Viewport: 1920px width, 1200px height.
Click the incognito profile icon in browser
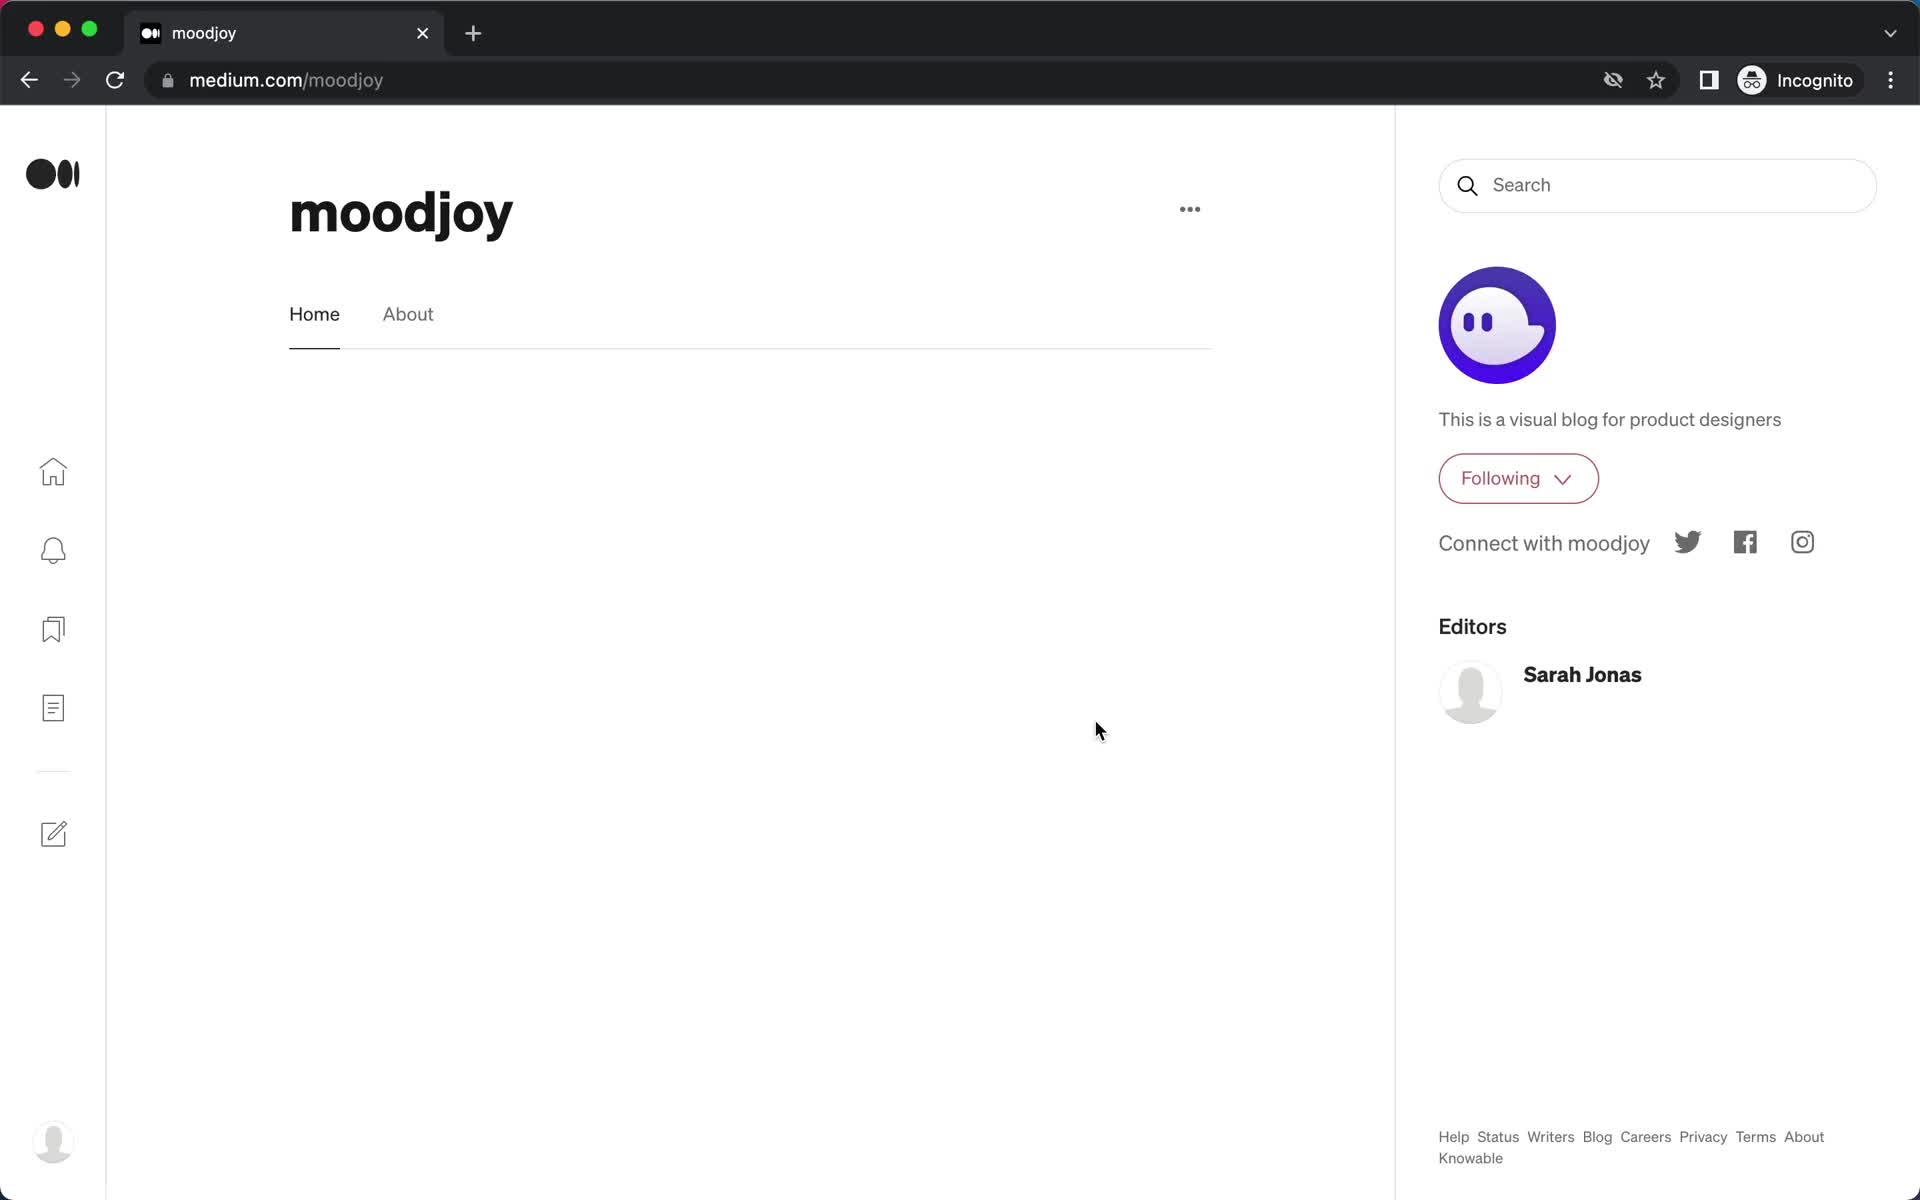1753,80
